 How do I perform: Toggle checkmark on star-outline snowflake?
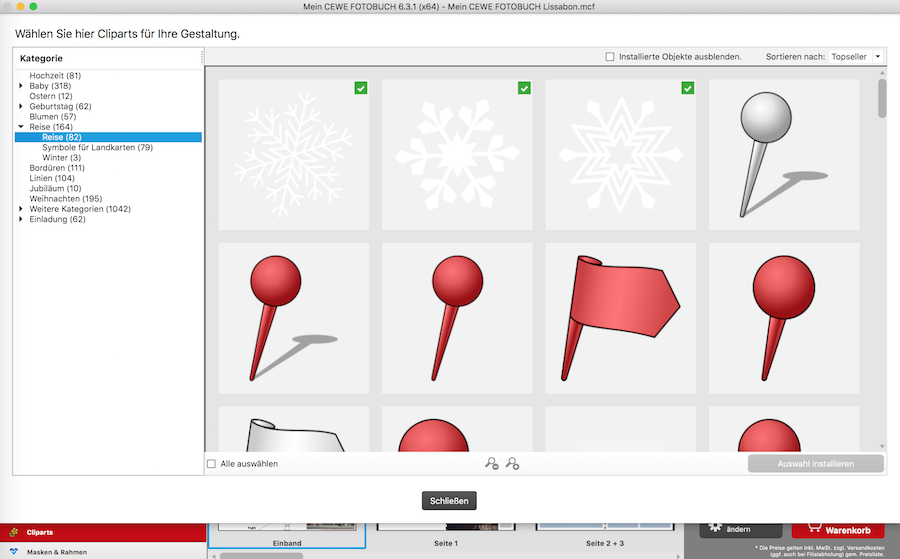click(688, 88)
